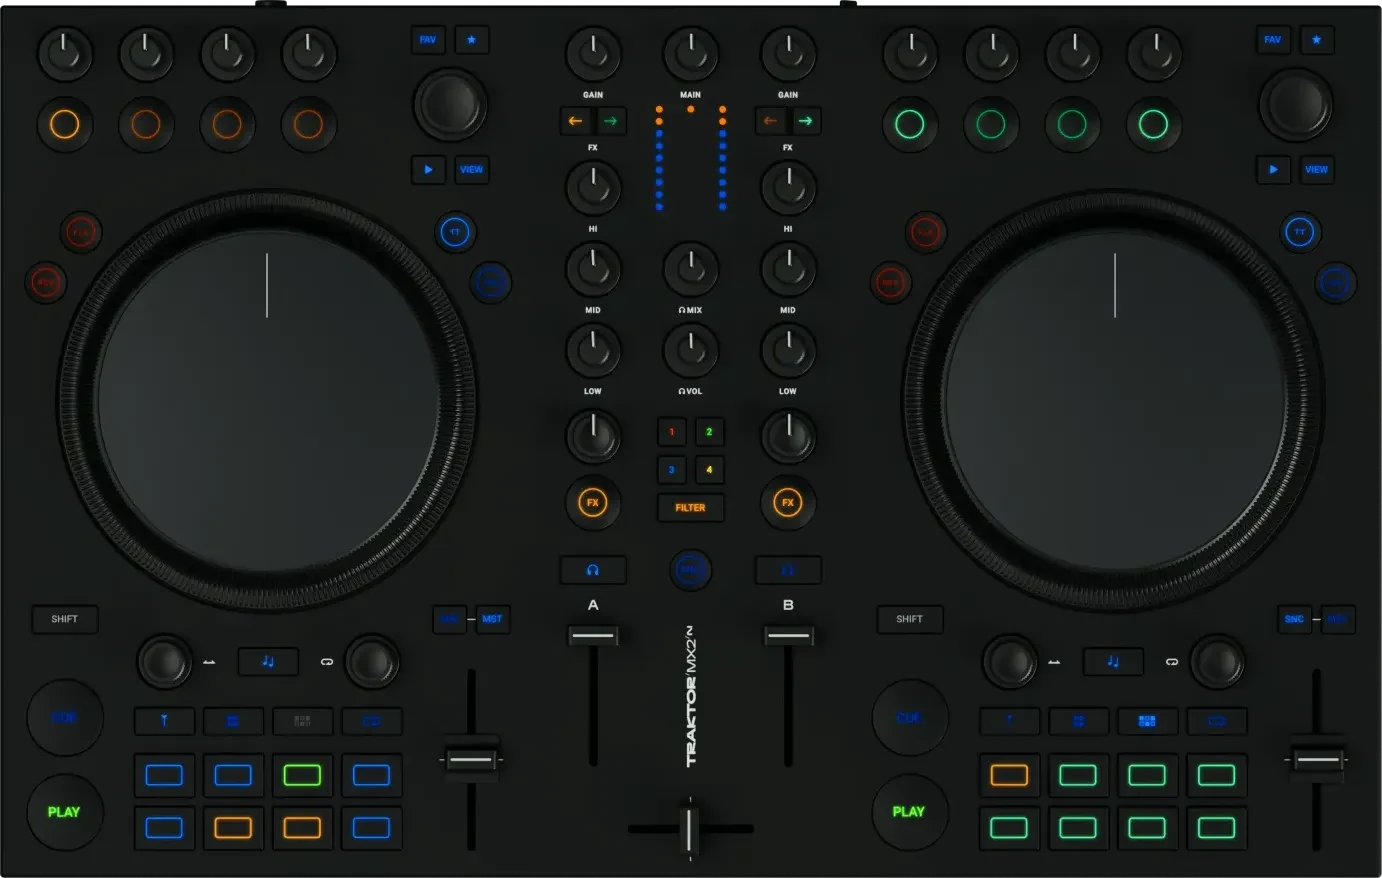Toggle the blue TT button on deck A
The width and height of the screenshot is (1382, 878).
[455, 233]
